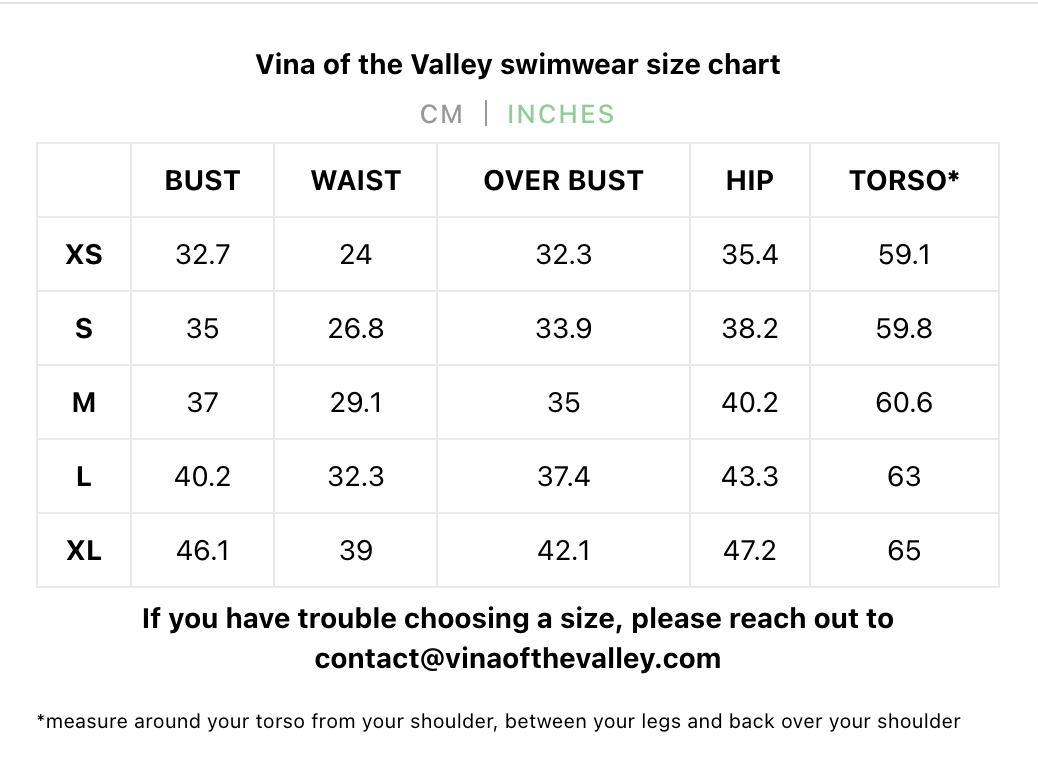Screen dimensions: 1038x766
Task: Click the OVER BUST column header
Action: click(563, 180)
